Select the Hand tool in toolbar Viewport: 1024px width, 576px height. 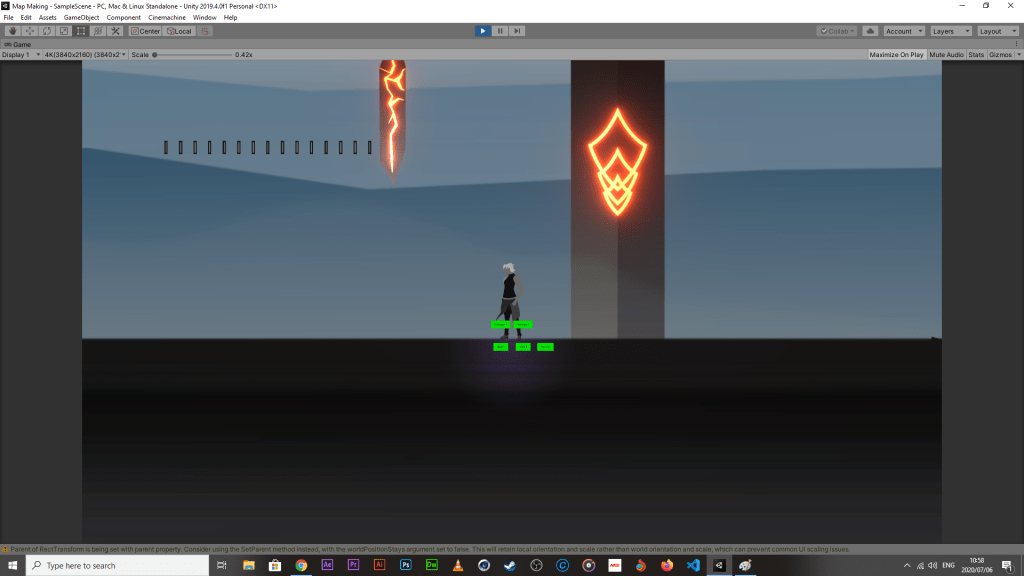pyautogui.click(x=12, y=31)
